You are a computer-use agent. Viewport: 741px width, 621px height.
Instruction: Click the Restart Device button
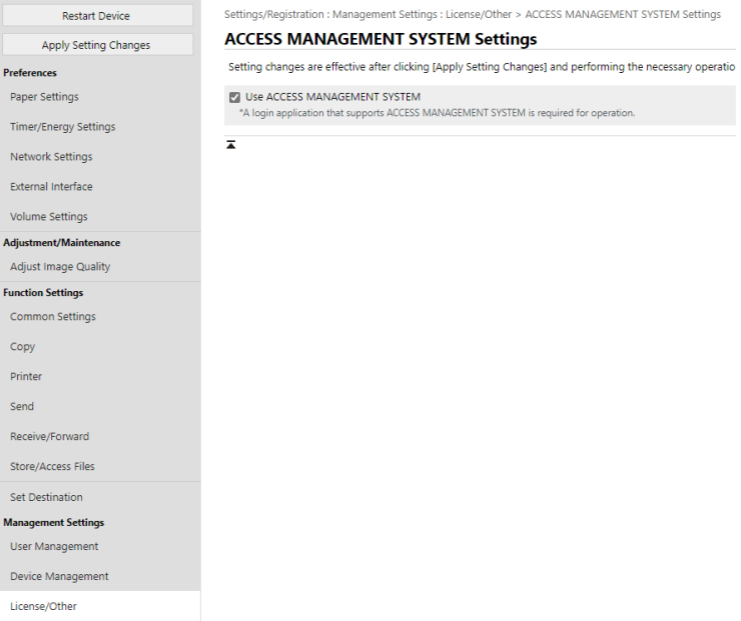[96, 16]
